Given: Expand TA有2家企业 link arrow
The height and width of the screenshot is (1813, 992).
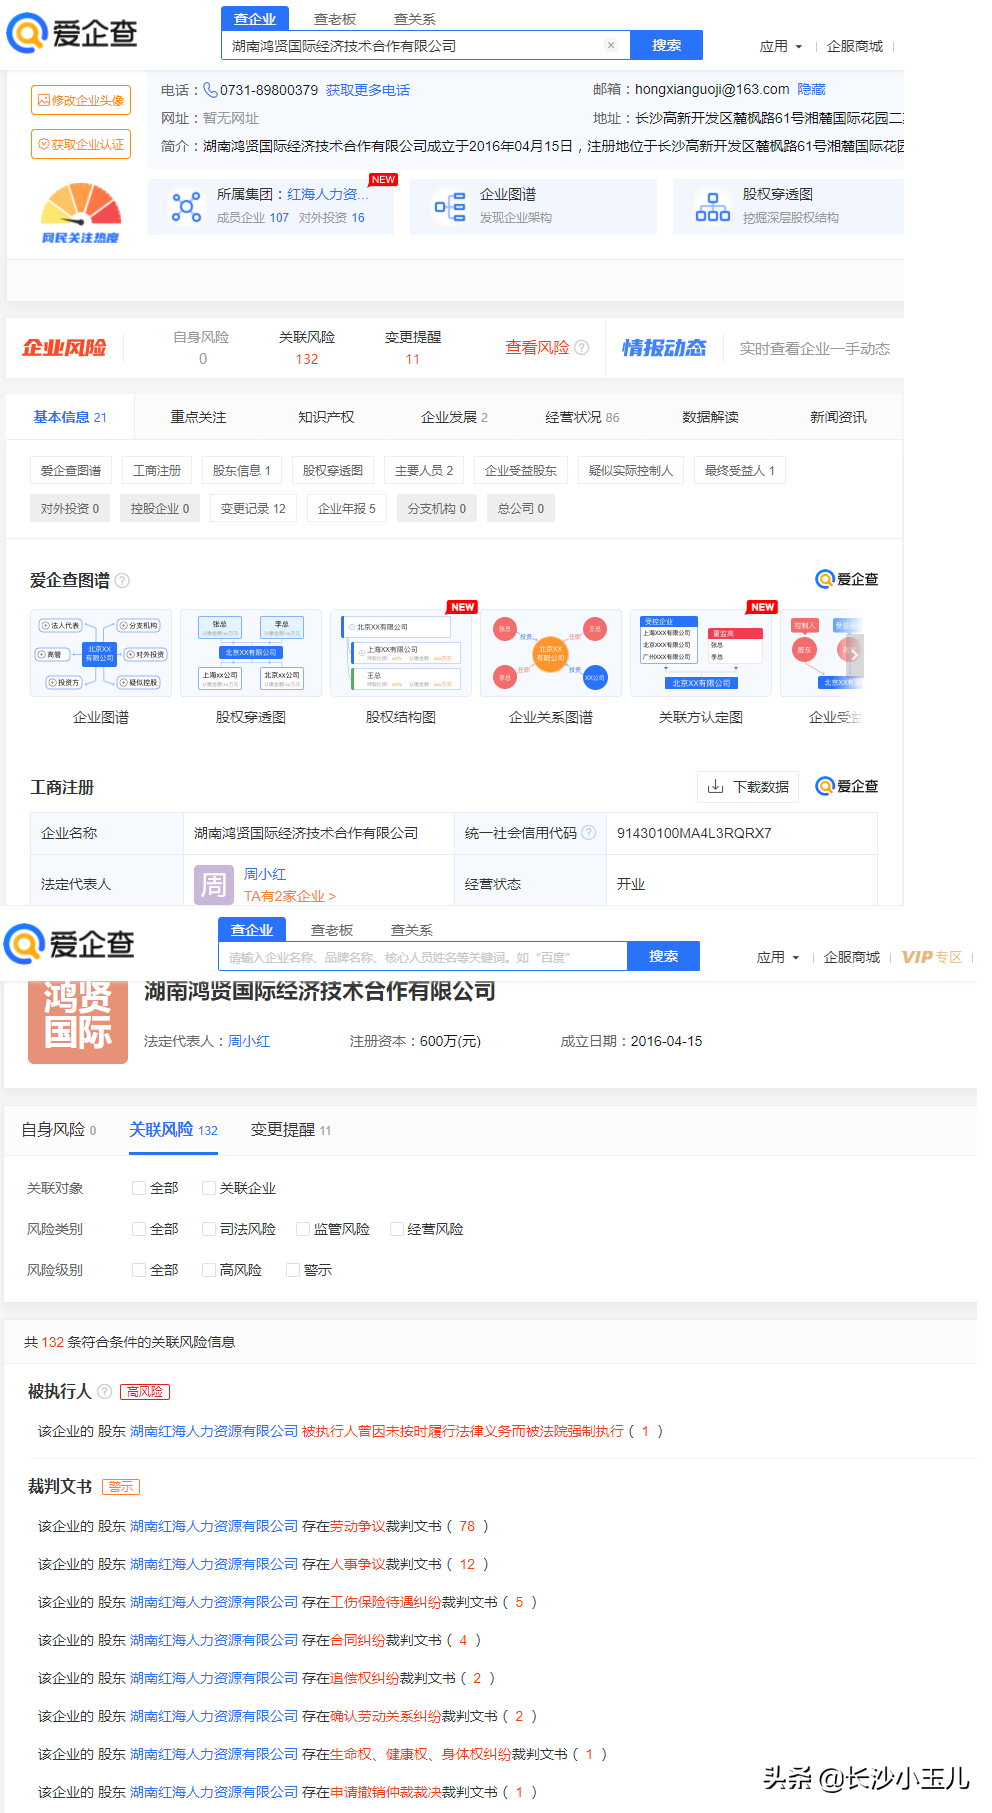Looking at the screenshot, I should pos(290,896).
